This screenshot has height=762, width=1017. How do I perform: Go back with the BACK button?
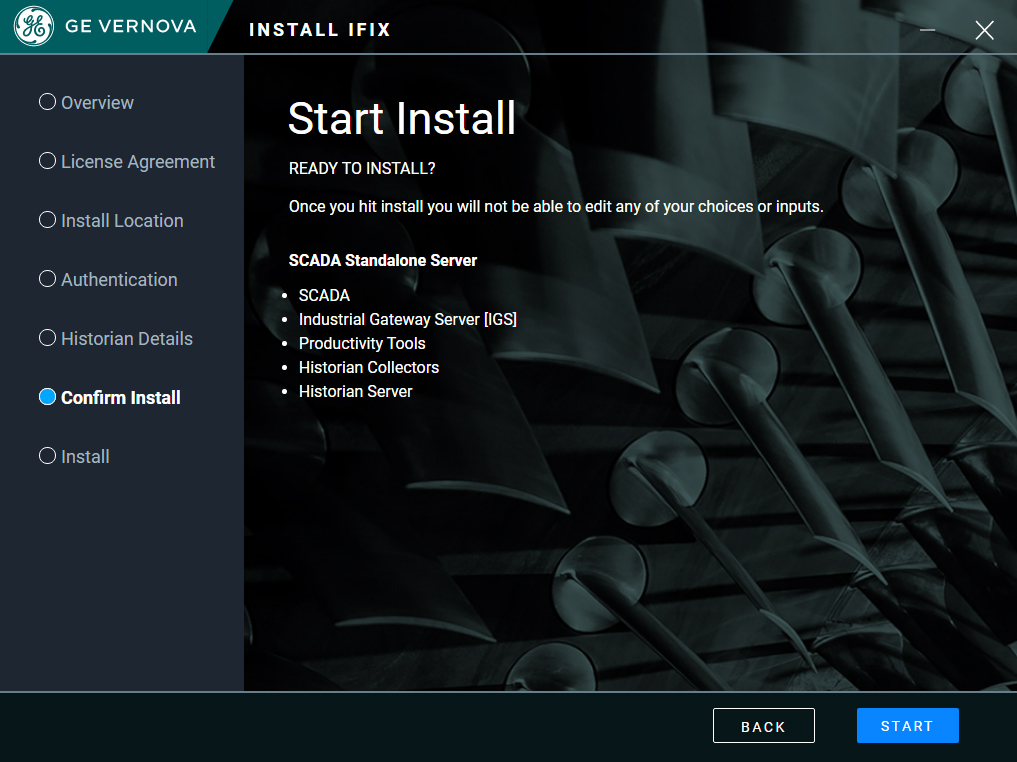pyautogui.click(x=763, y=726)
